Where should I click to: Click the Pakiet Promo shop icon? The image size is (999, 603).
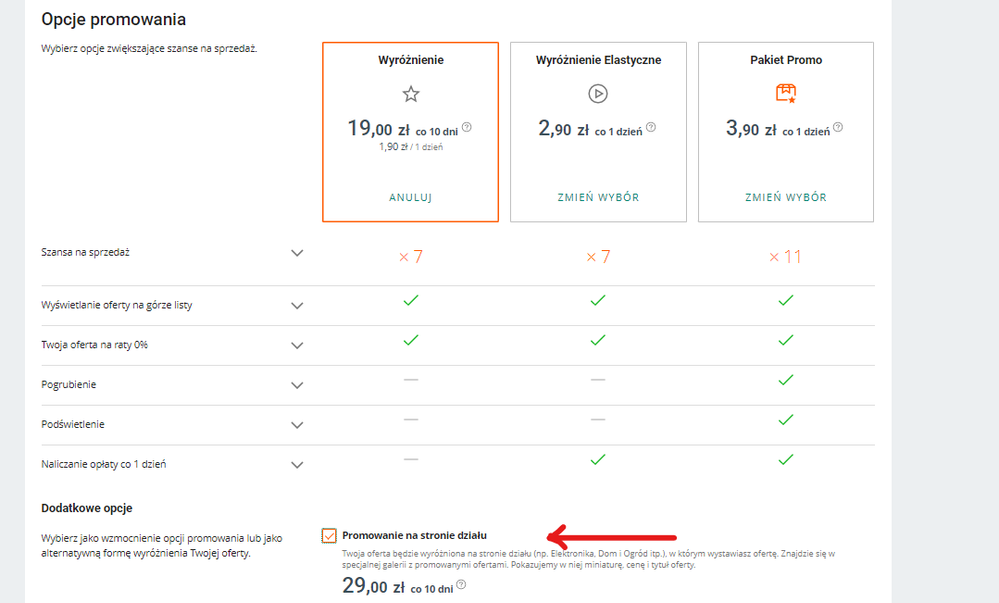[x=786, y=94]
